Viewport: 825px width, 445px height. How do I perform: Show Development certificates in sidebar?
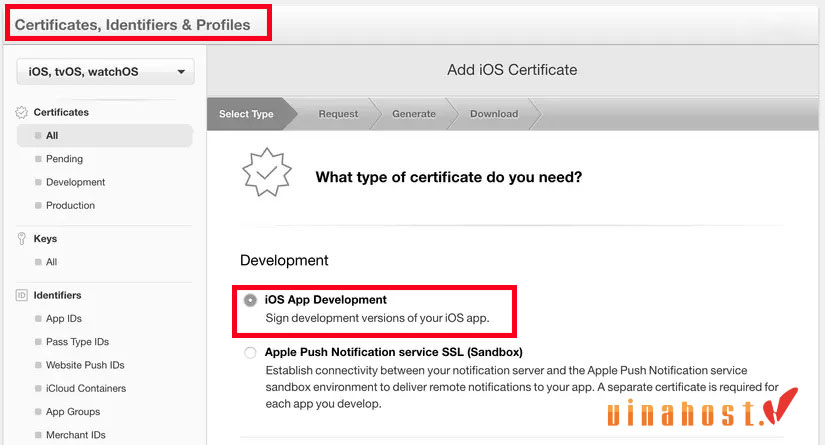tap(75, 182)
